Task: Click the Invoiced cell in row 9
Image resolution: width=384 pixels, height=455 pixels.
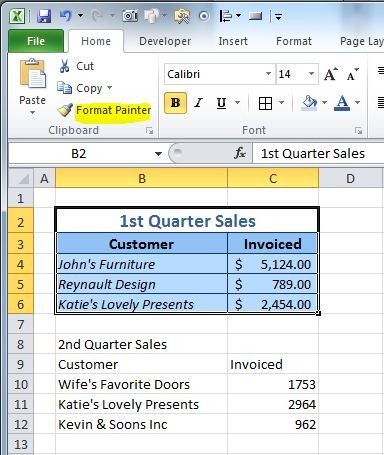Action: pyautogui.click(x=273, y=364)
